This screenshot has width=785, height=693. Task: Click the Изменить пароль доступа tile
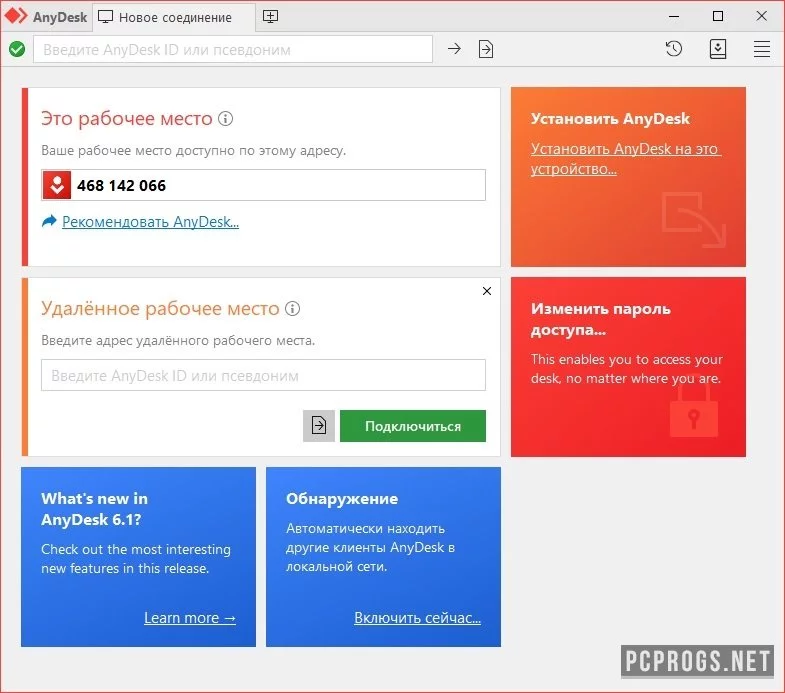pyautogui.click(x=628, y=367)
